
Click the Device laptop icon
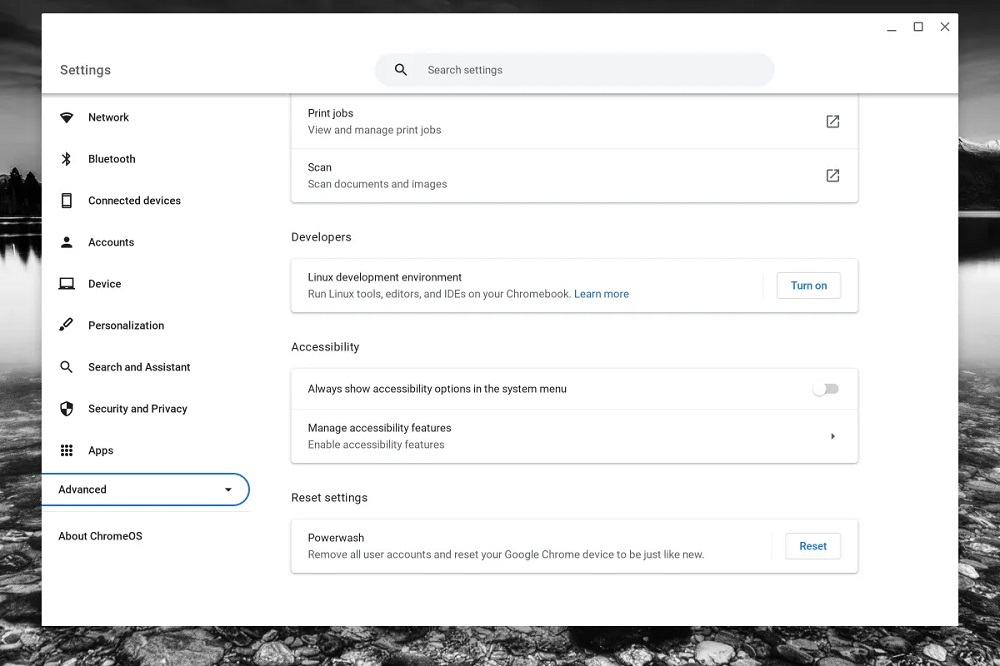(67, 284)
